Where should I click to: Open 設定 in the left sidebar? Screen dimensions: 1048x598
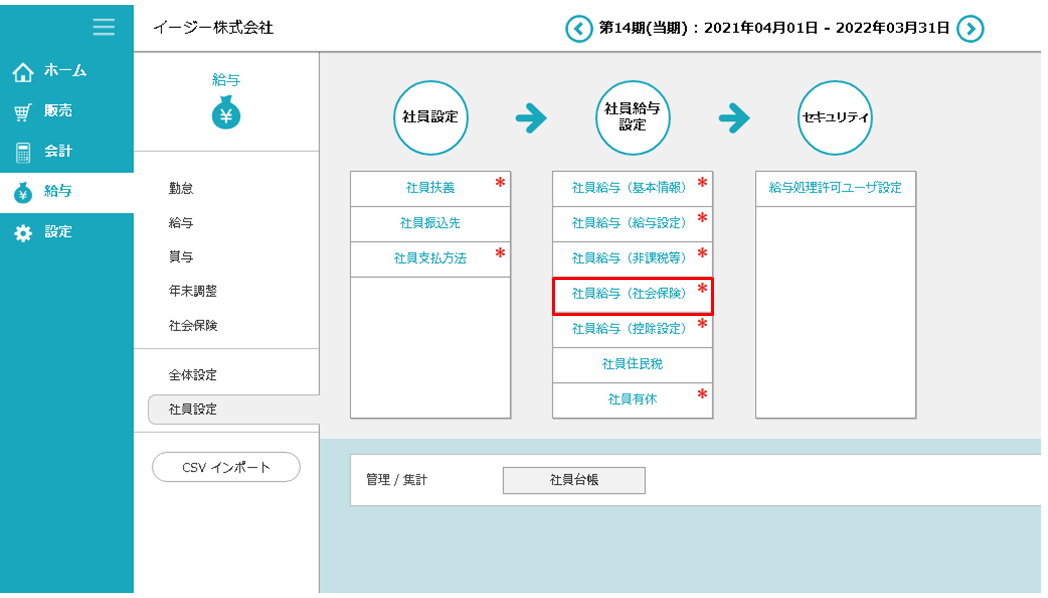[x=57, y=232]
